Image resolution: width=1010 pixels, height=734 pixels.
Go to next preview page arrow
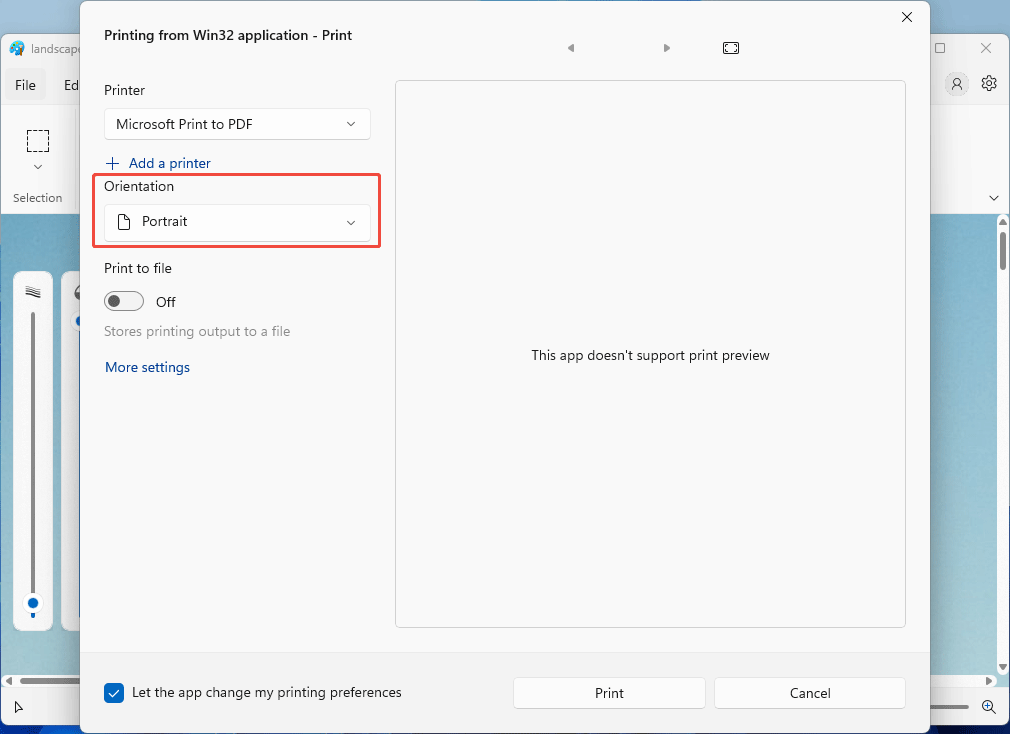point(667,48)
